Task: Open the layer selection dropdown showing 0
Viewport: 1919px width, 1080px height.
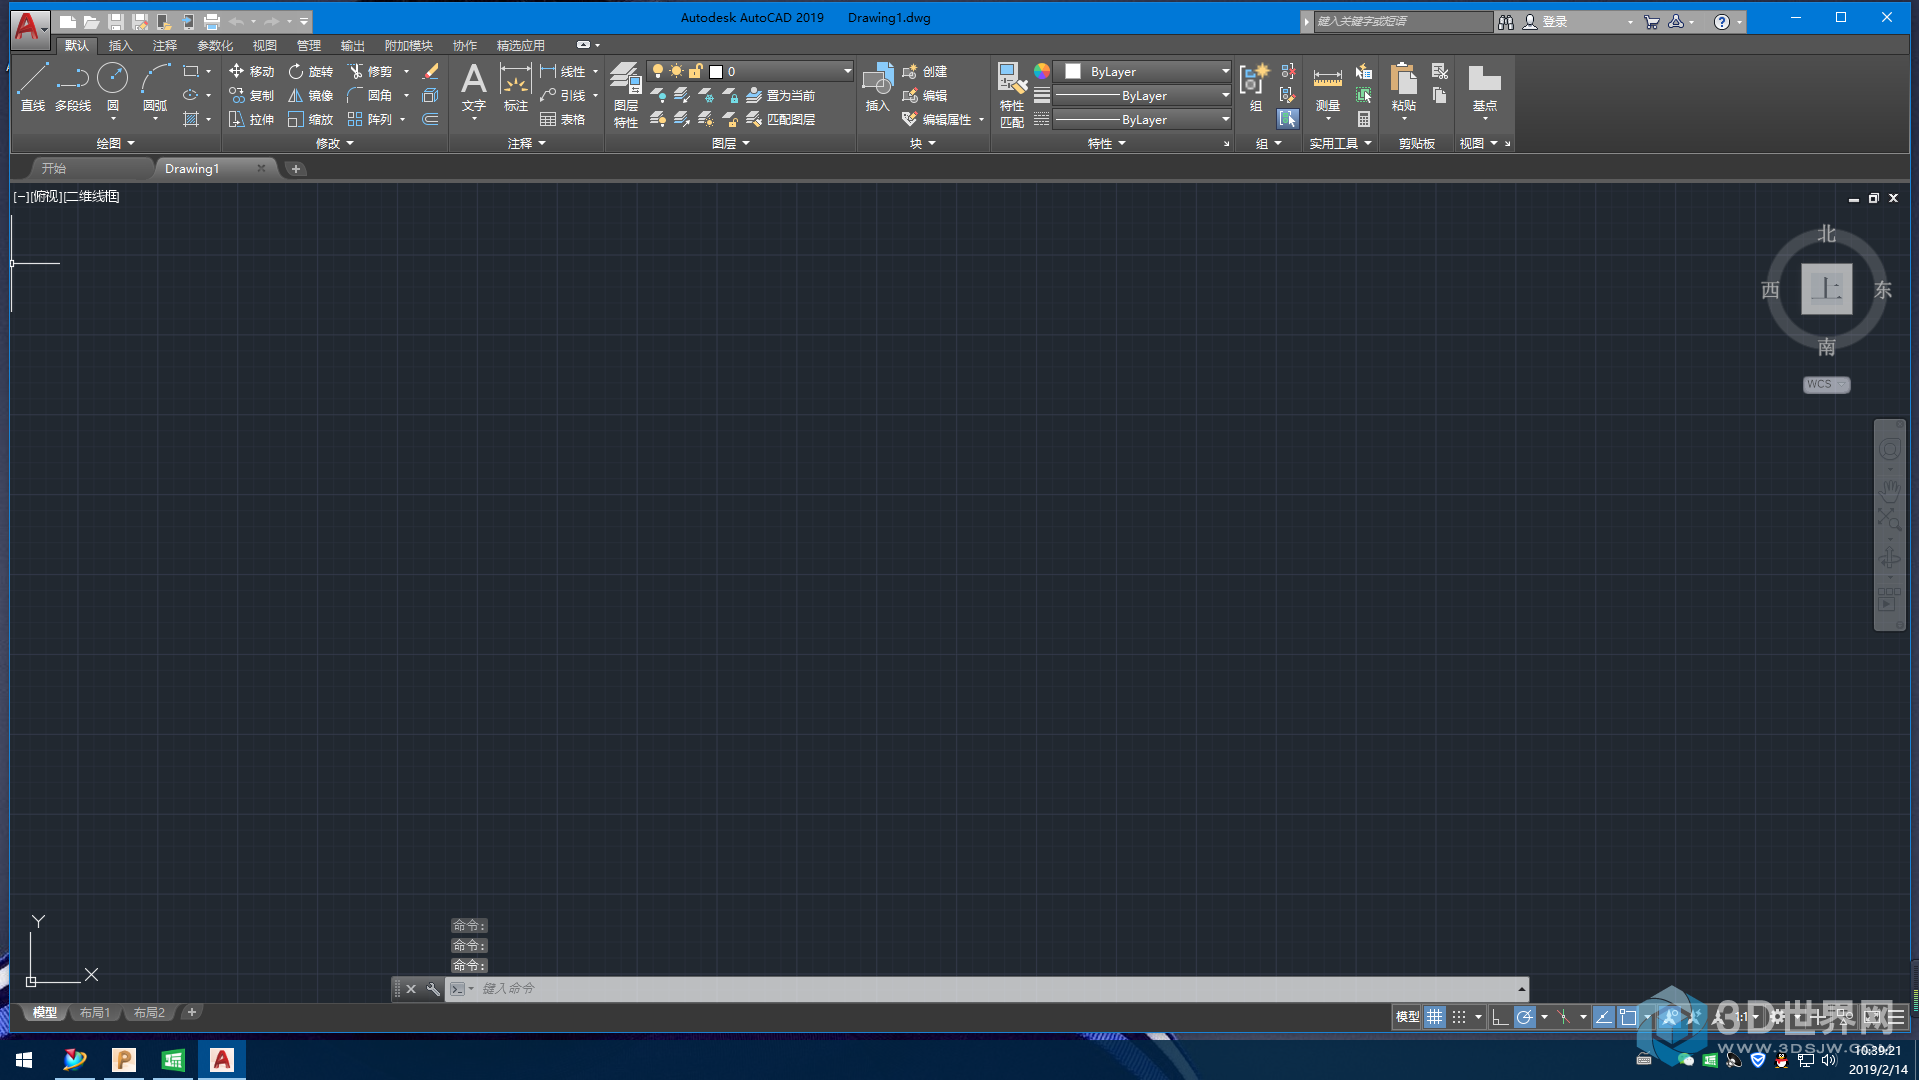Action: (x=750, y=71)
